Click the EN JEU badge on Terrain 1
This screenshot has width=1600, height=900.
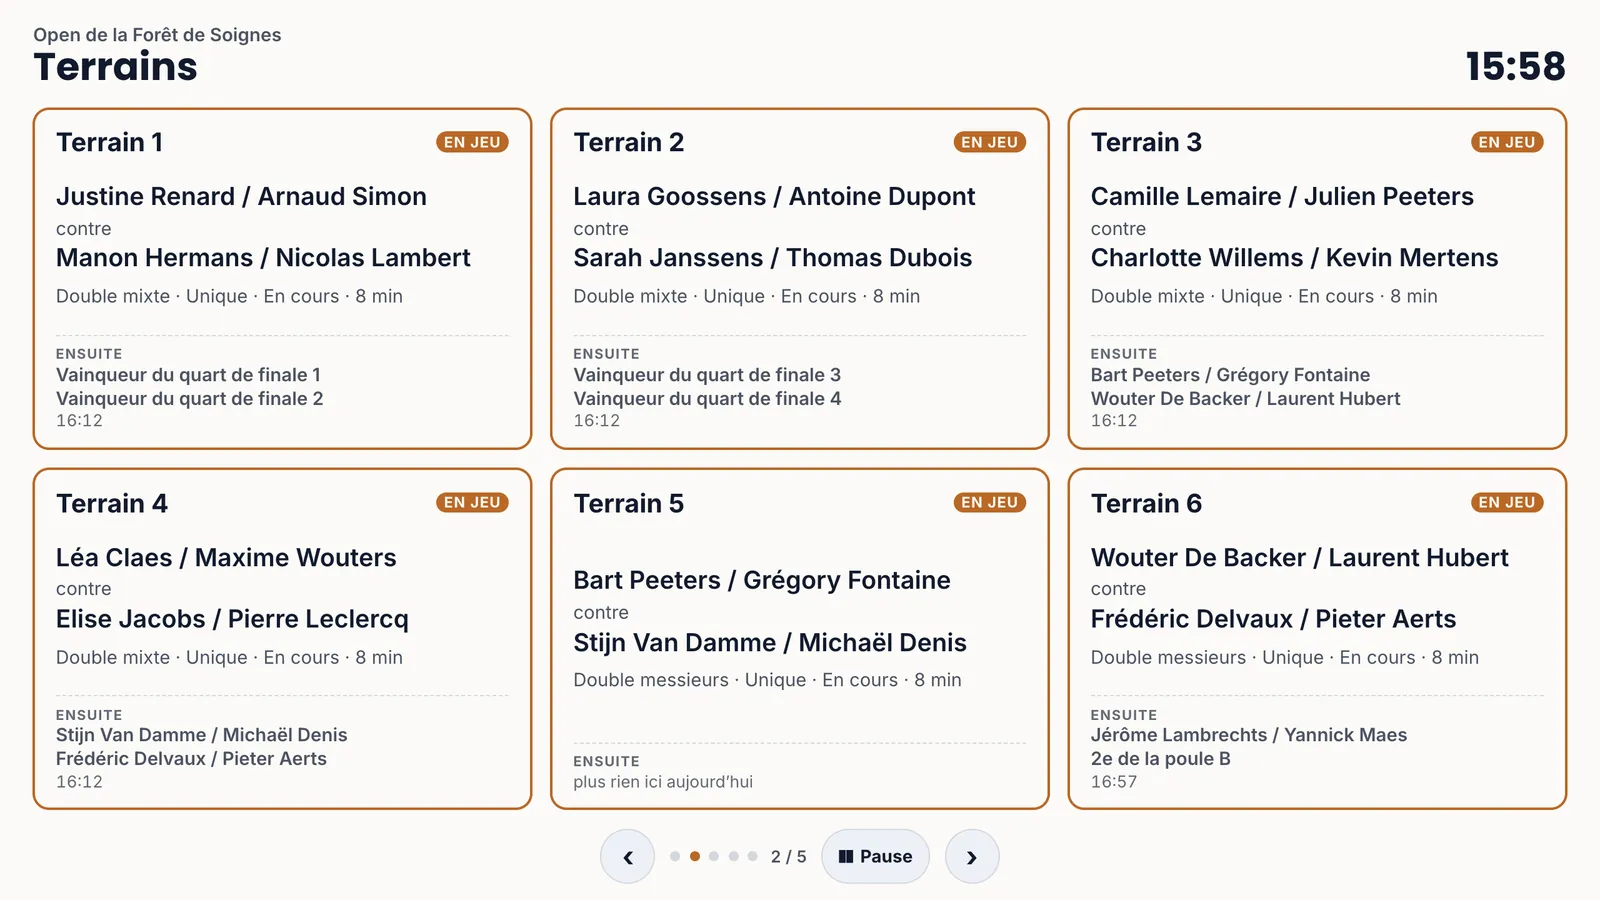[x=472, y=142]
